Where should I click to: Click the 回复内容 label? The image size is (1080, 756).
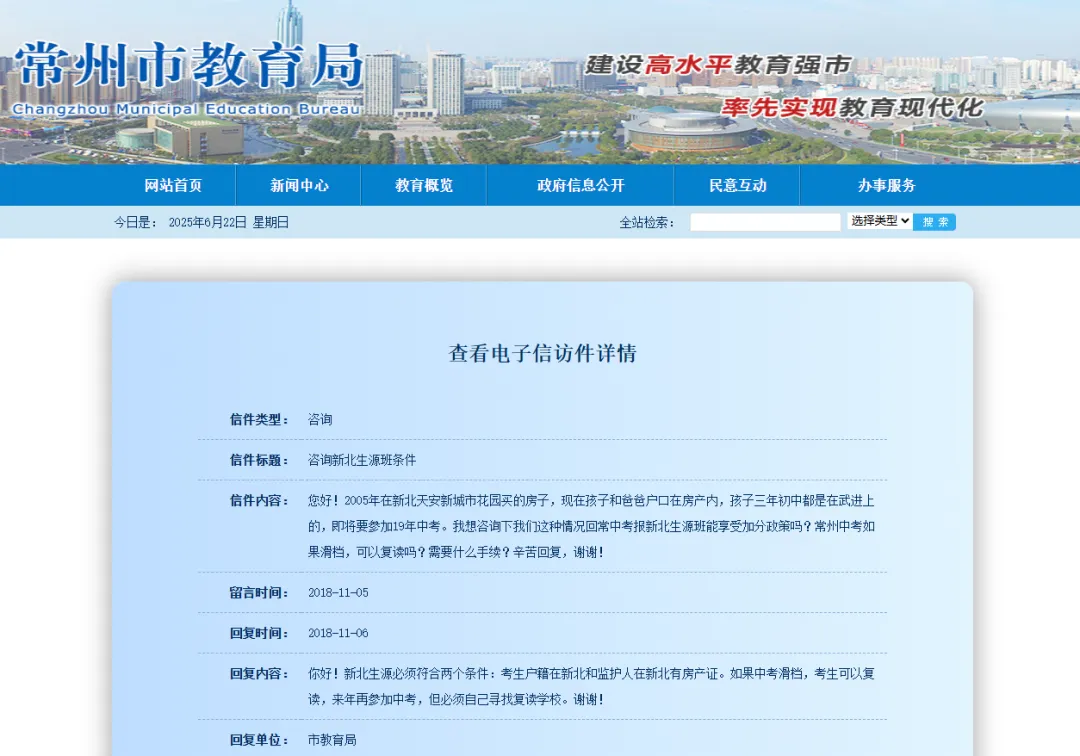259,674
